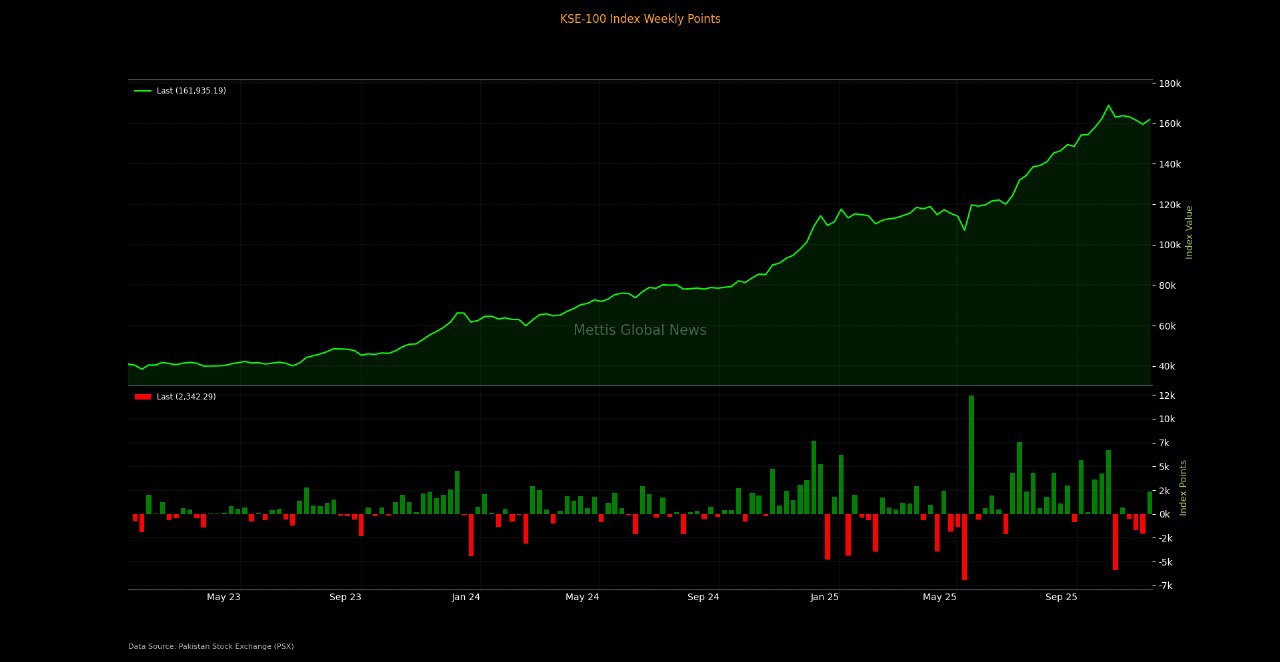Click the Index Points axis title
Screen dimensions: 1280x662
(x=1183, y=487)
